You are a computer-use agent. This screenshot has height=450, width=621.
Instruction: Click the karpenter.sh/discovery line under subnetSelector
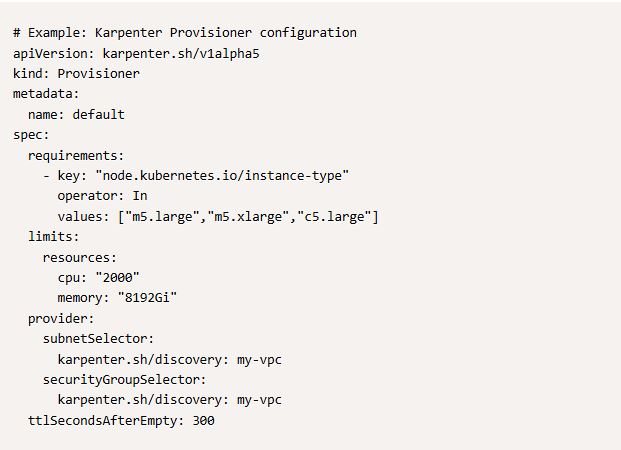pos(169,359)
